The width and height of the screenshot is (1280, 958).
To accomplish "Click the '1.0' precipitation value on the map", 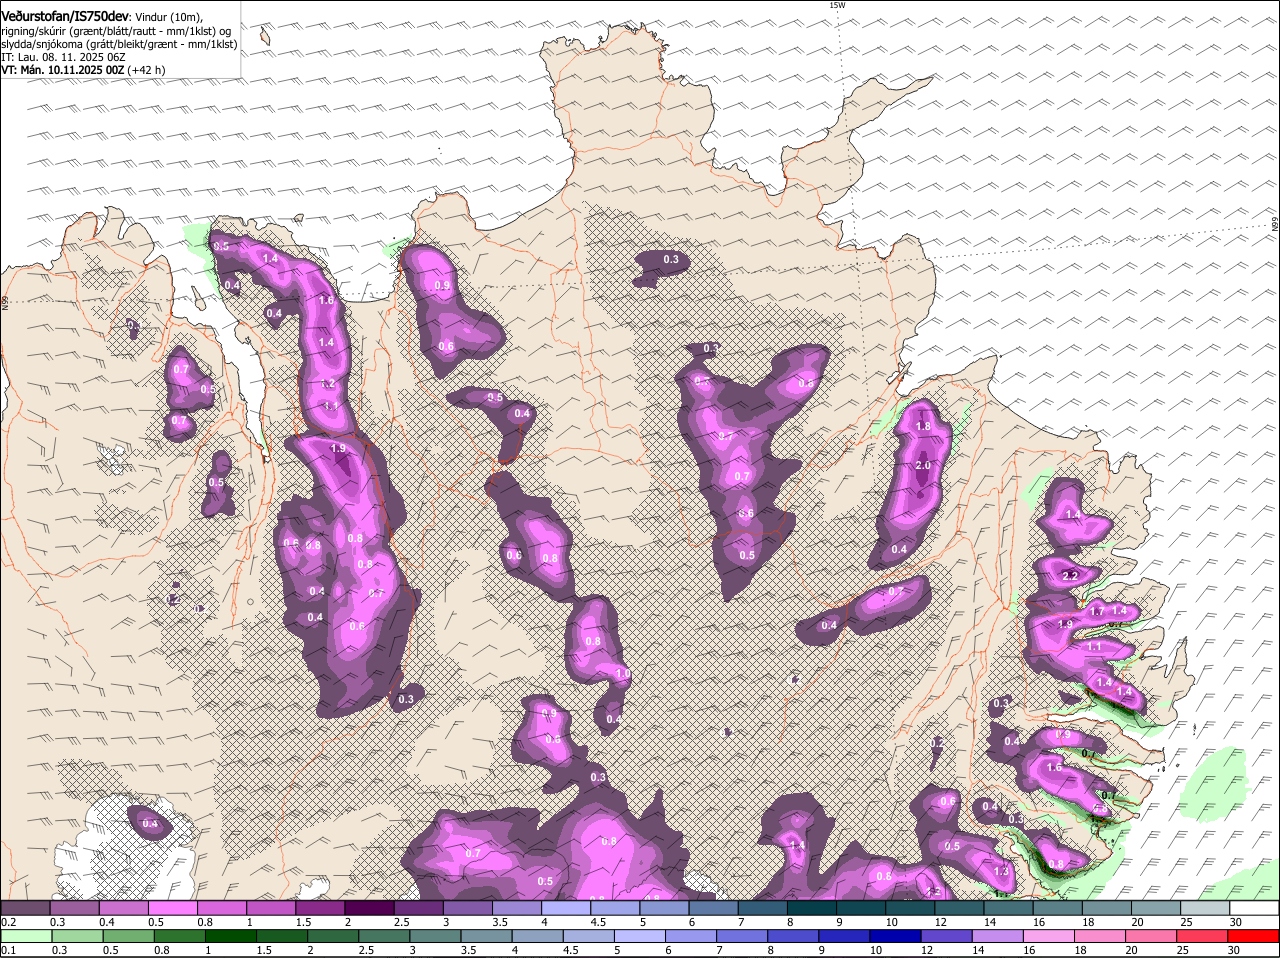I will tap(622, 675).
